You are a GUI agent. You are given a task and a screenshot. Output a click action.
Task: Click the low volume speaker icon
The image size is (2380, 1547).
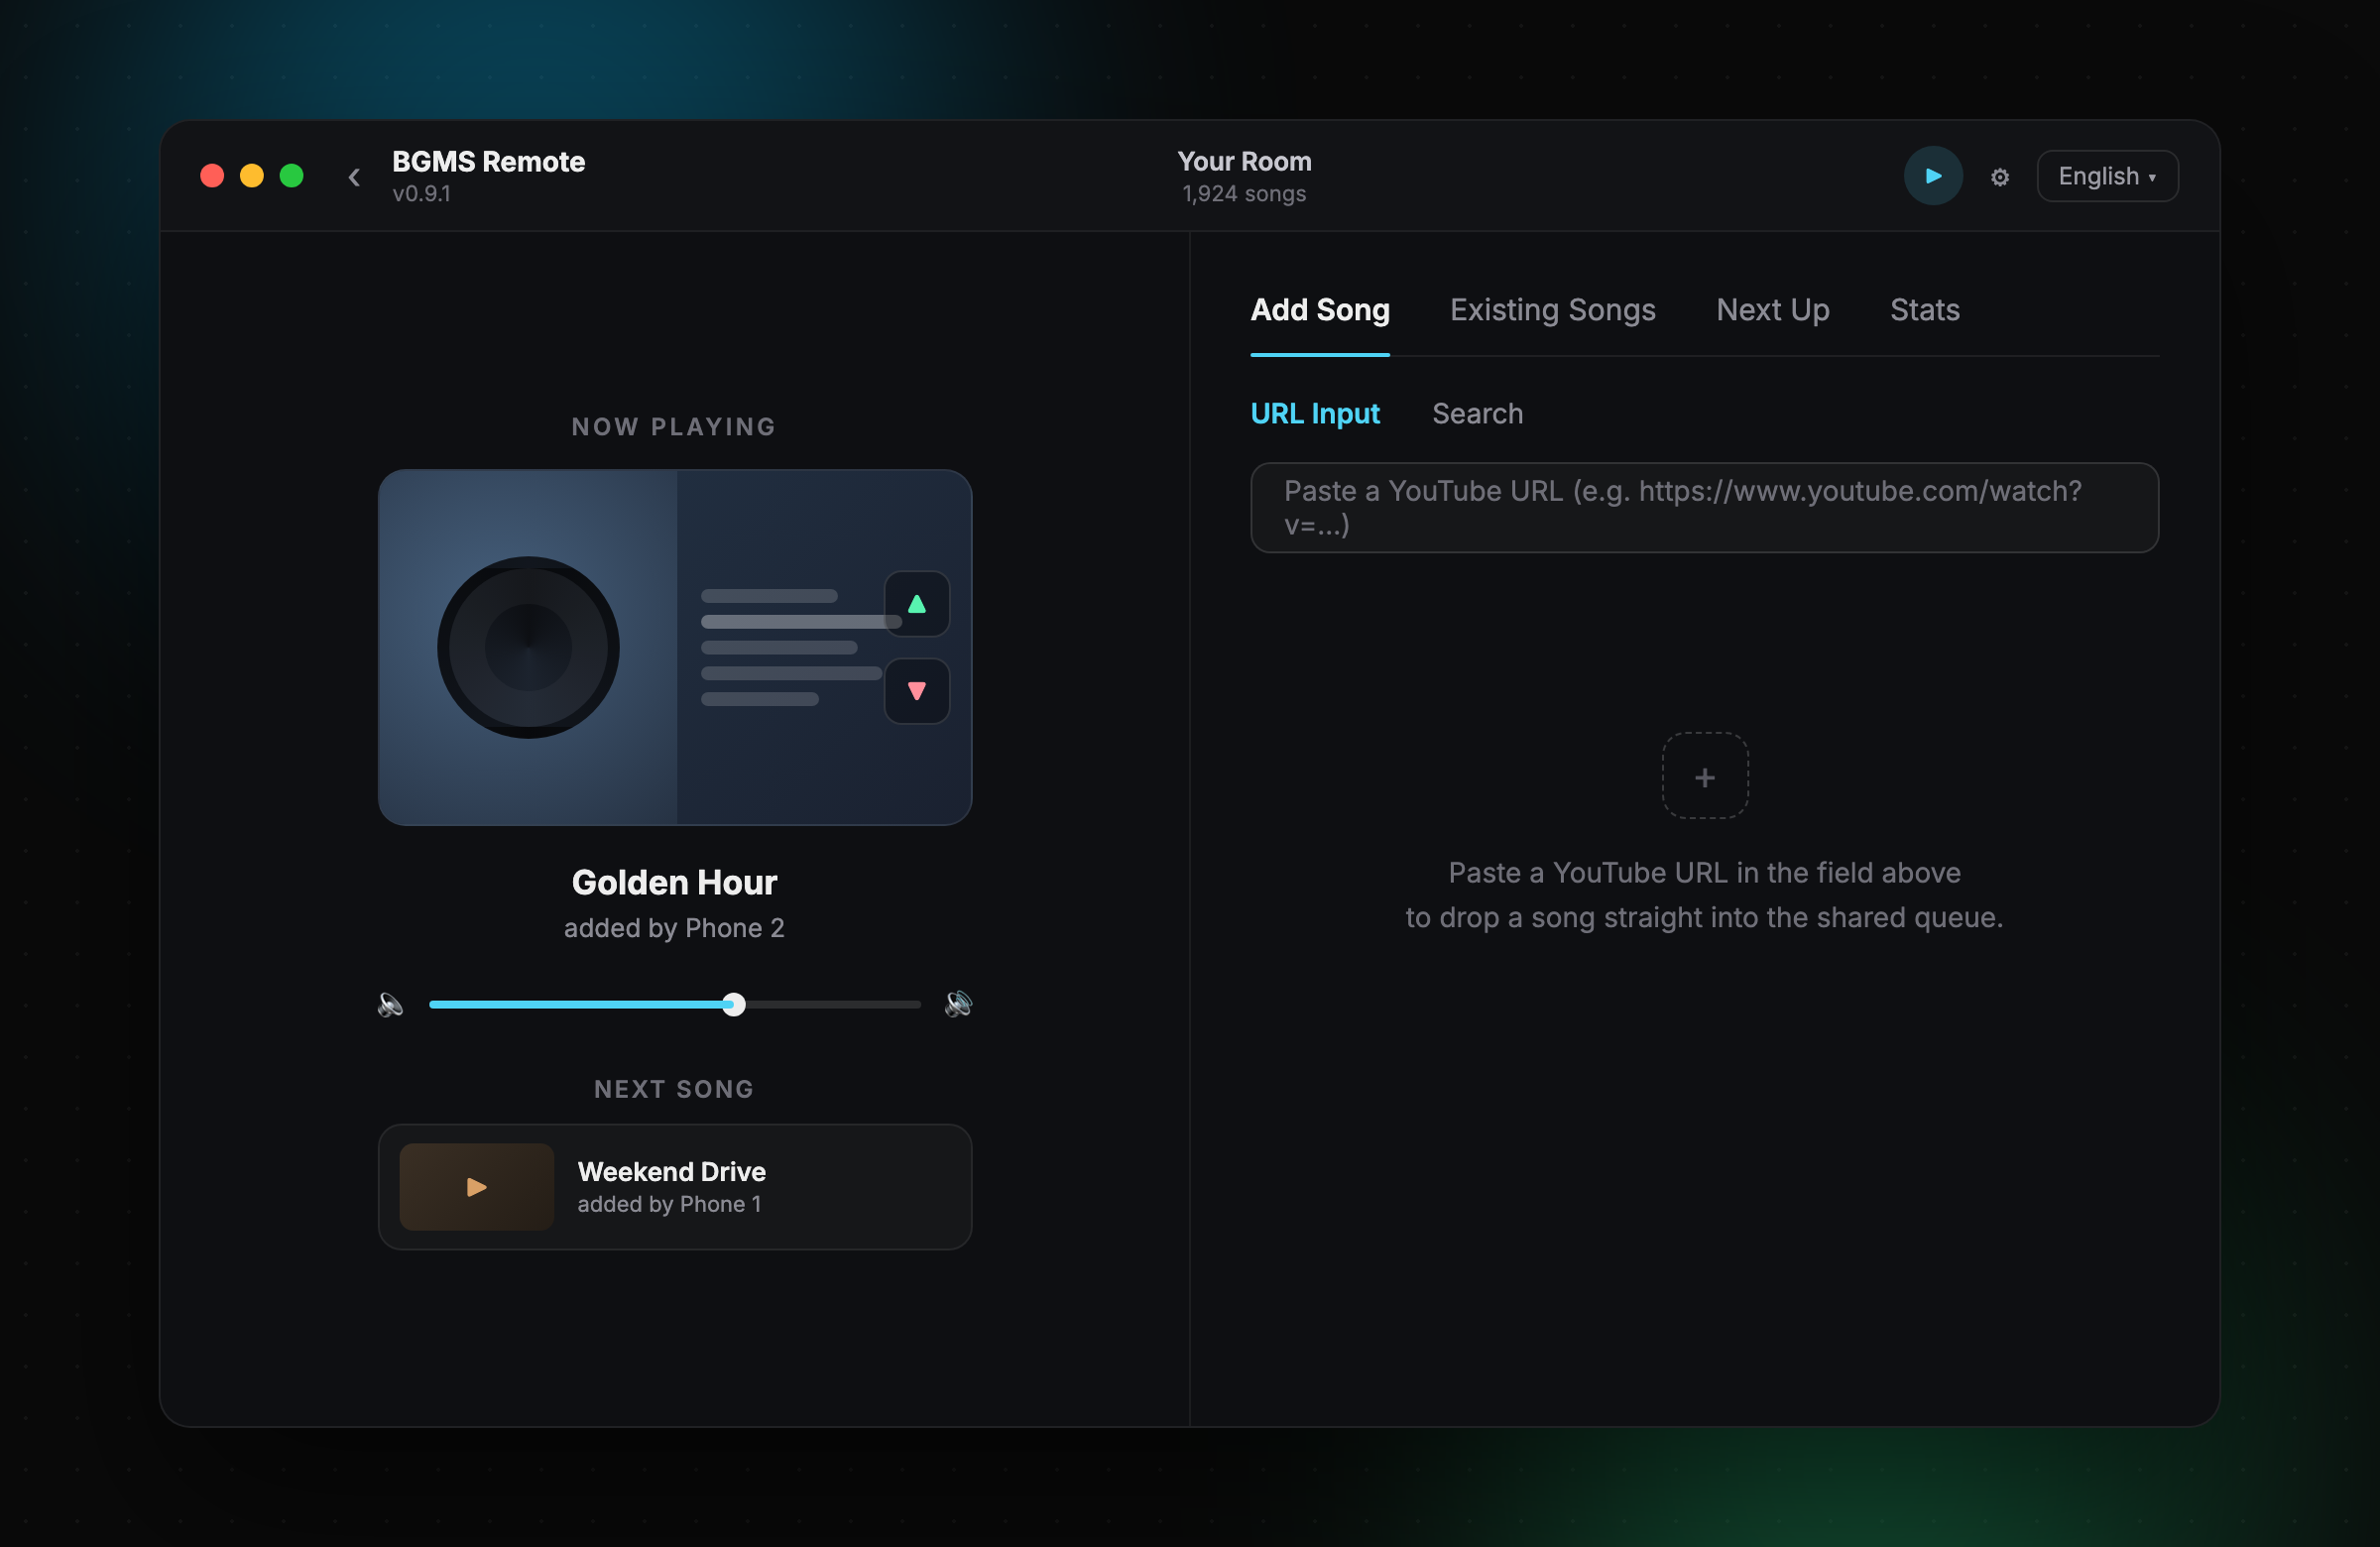coord(390,1004)
